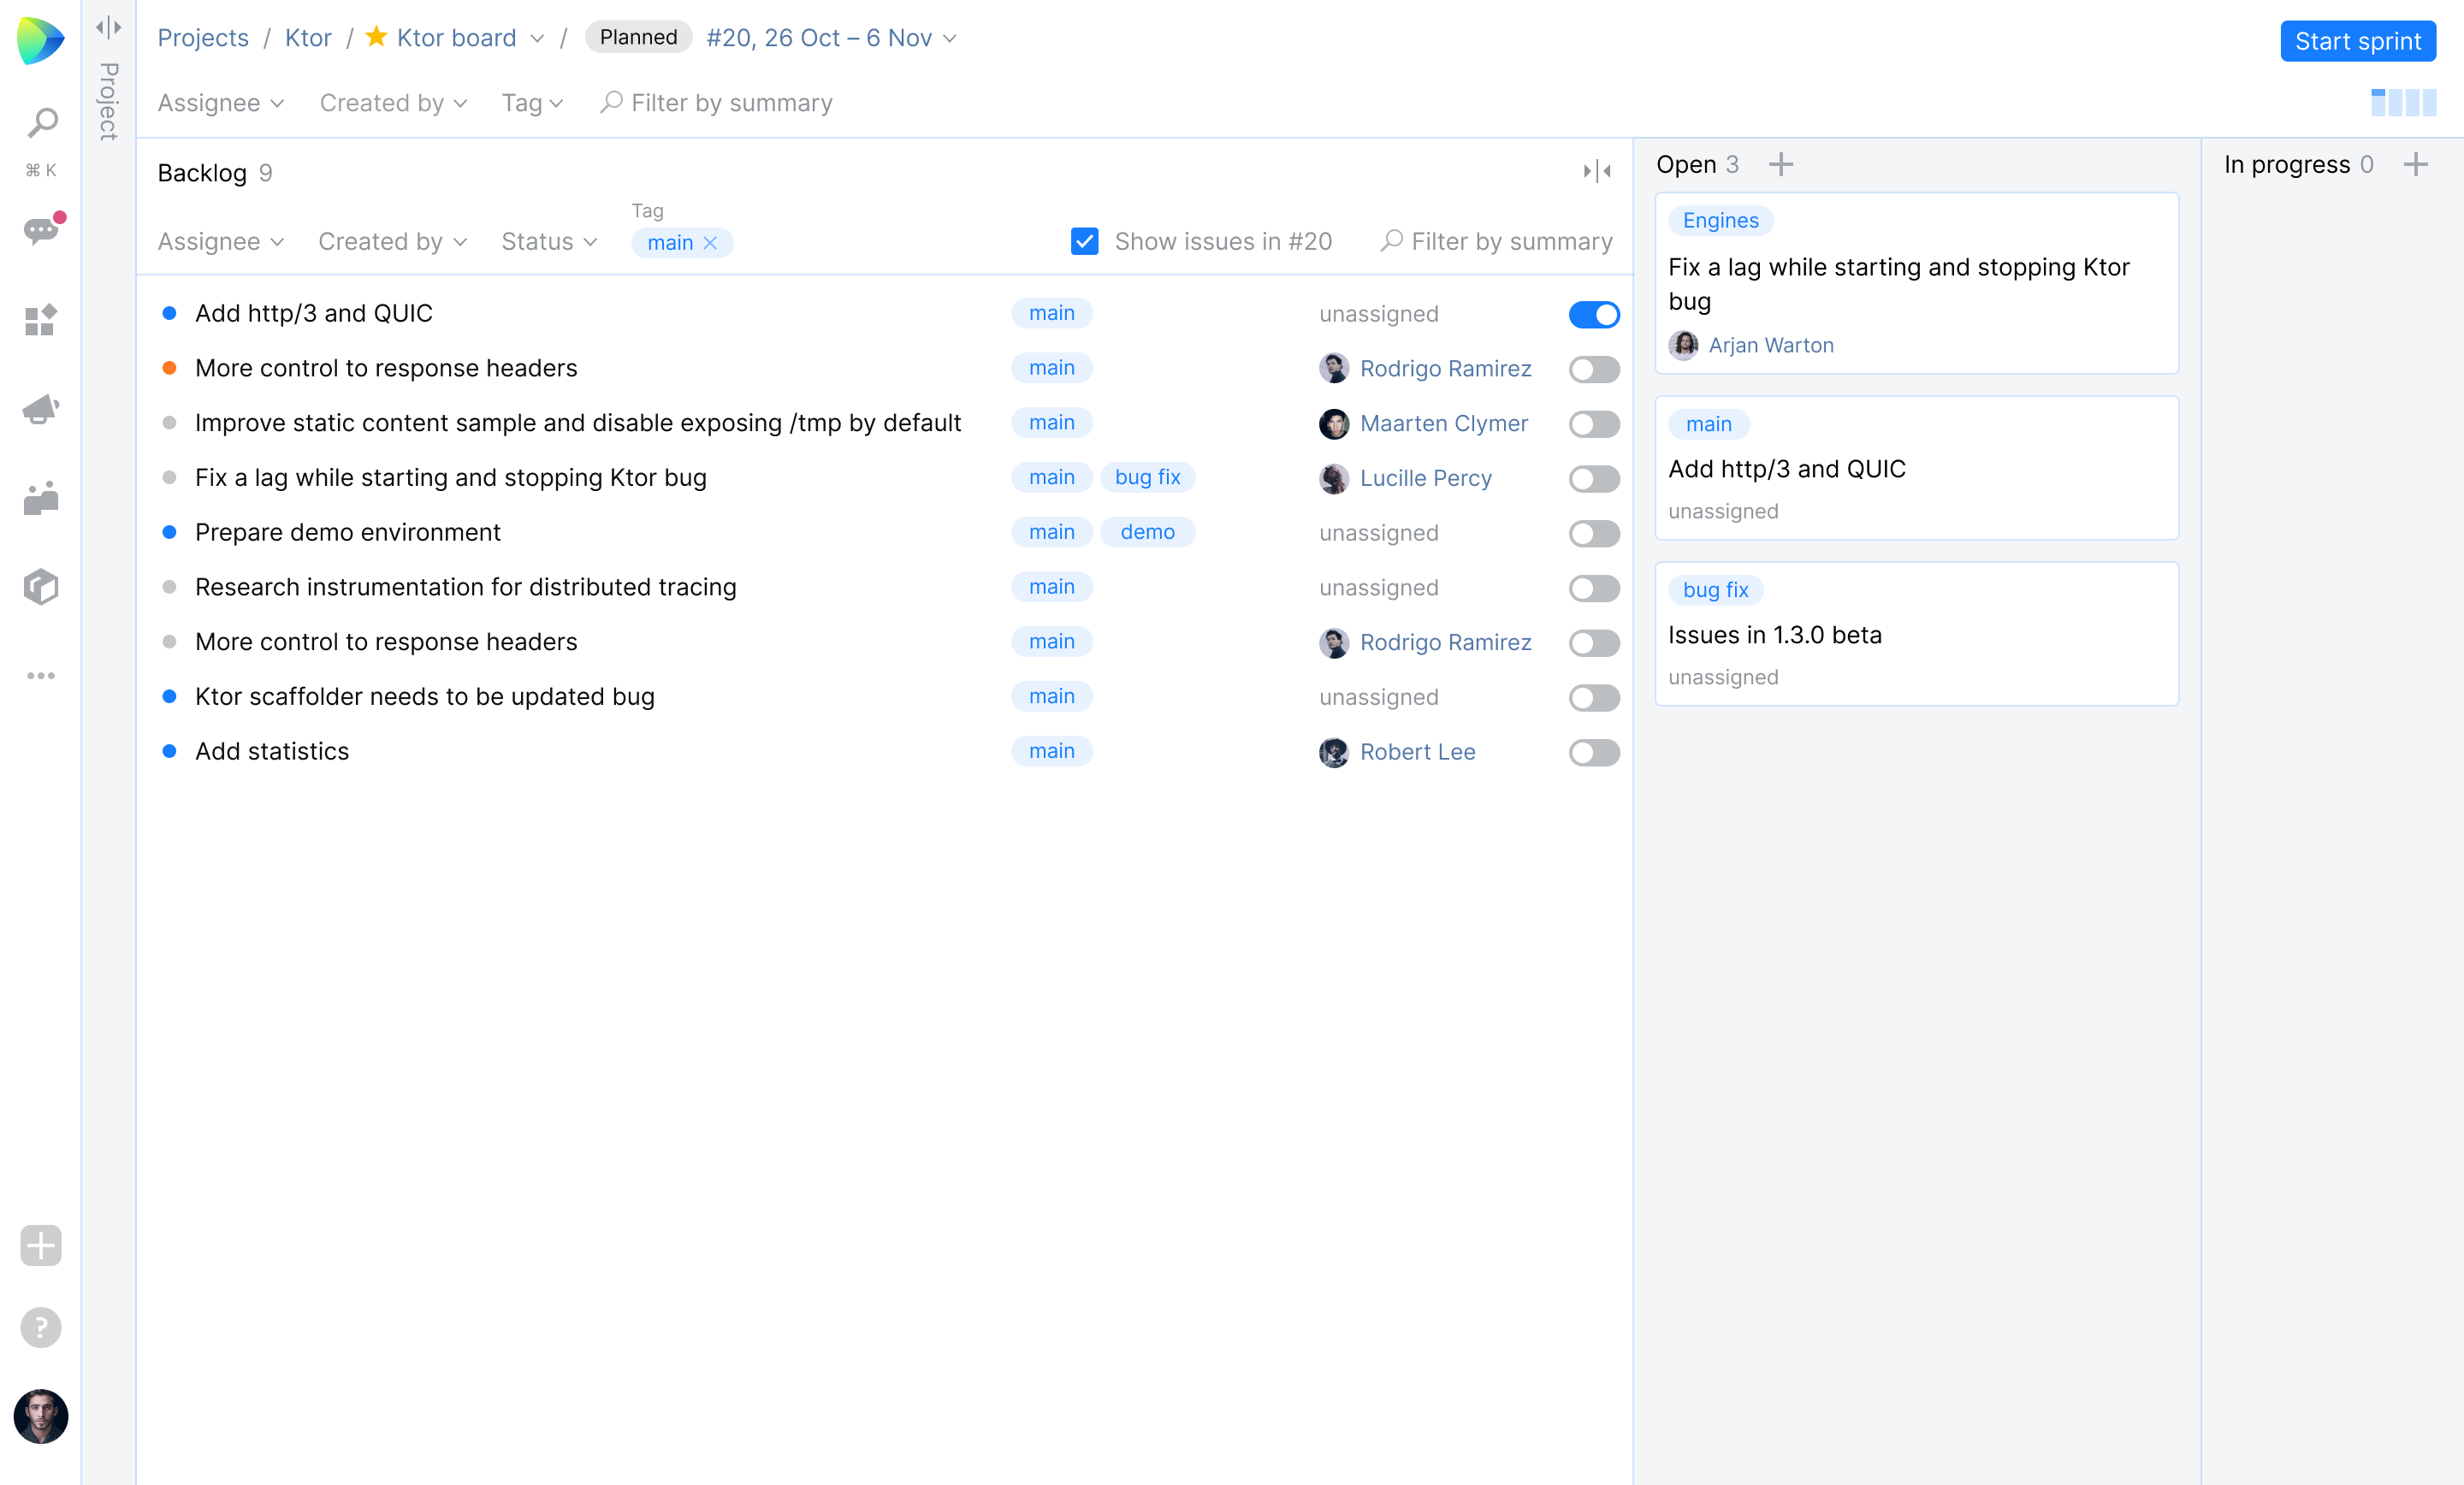Click the backlog Filter by summary field
The height and width of the screenshot is (1485, 2464).
[x=1496, y=241]
